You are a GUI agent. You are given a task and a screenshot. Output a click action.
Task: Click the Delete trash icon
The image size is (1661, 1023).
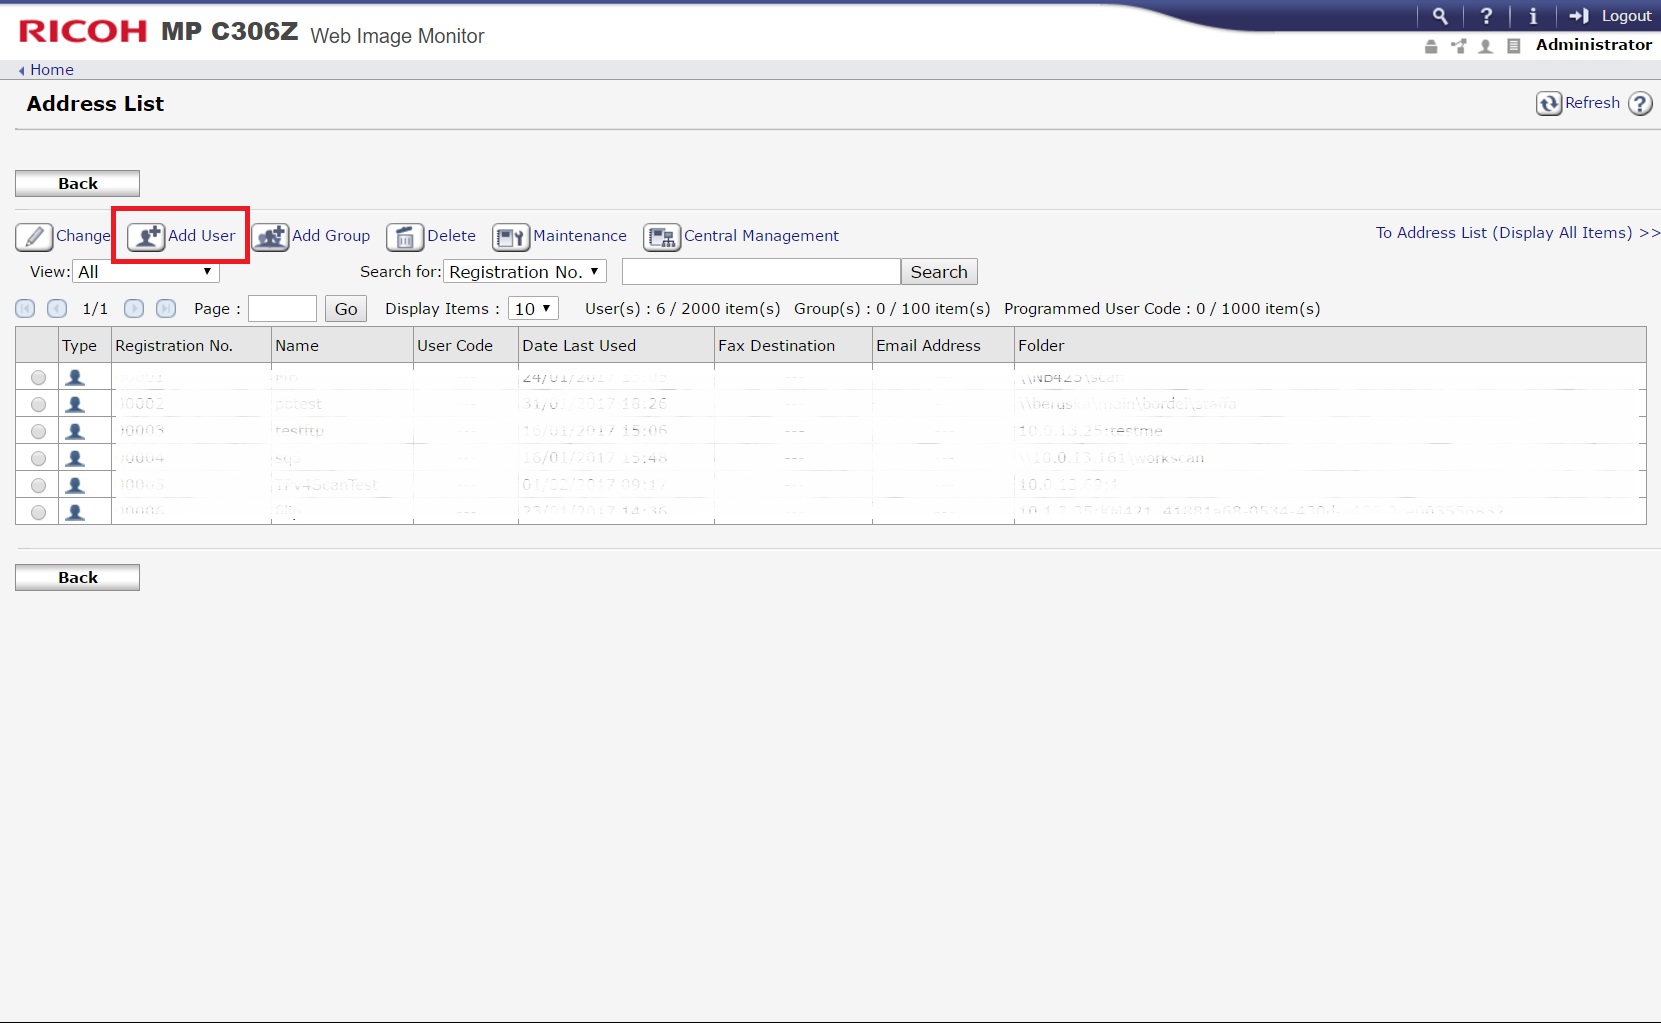click(x=404, y=237)
